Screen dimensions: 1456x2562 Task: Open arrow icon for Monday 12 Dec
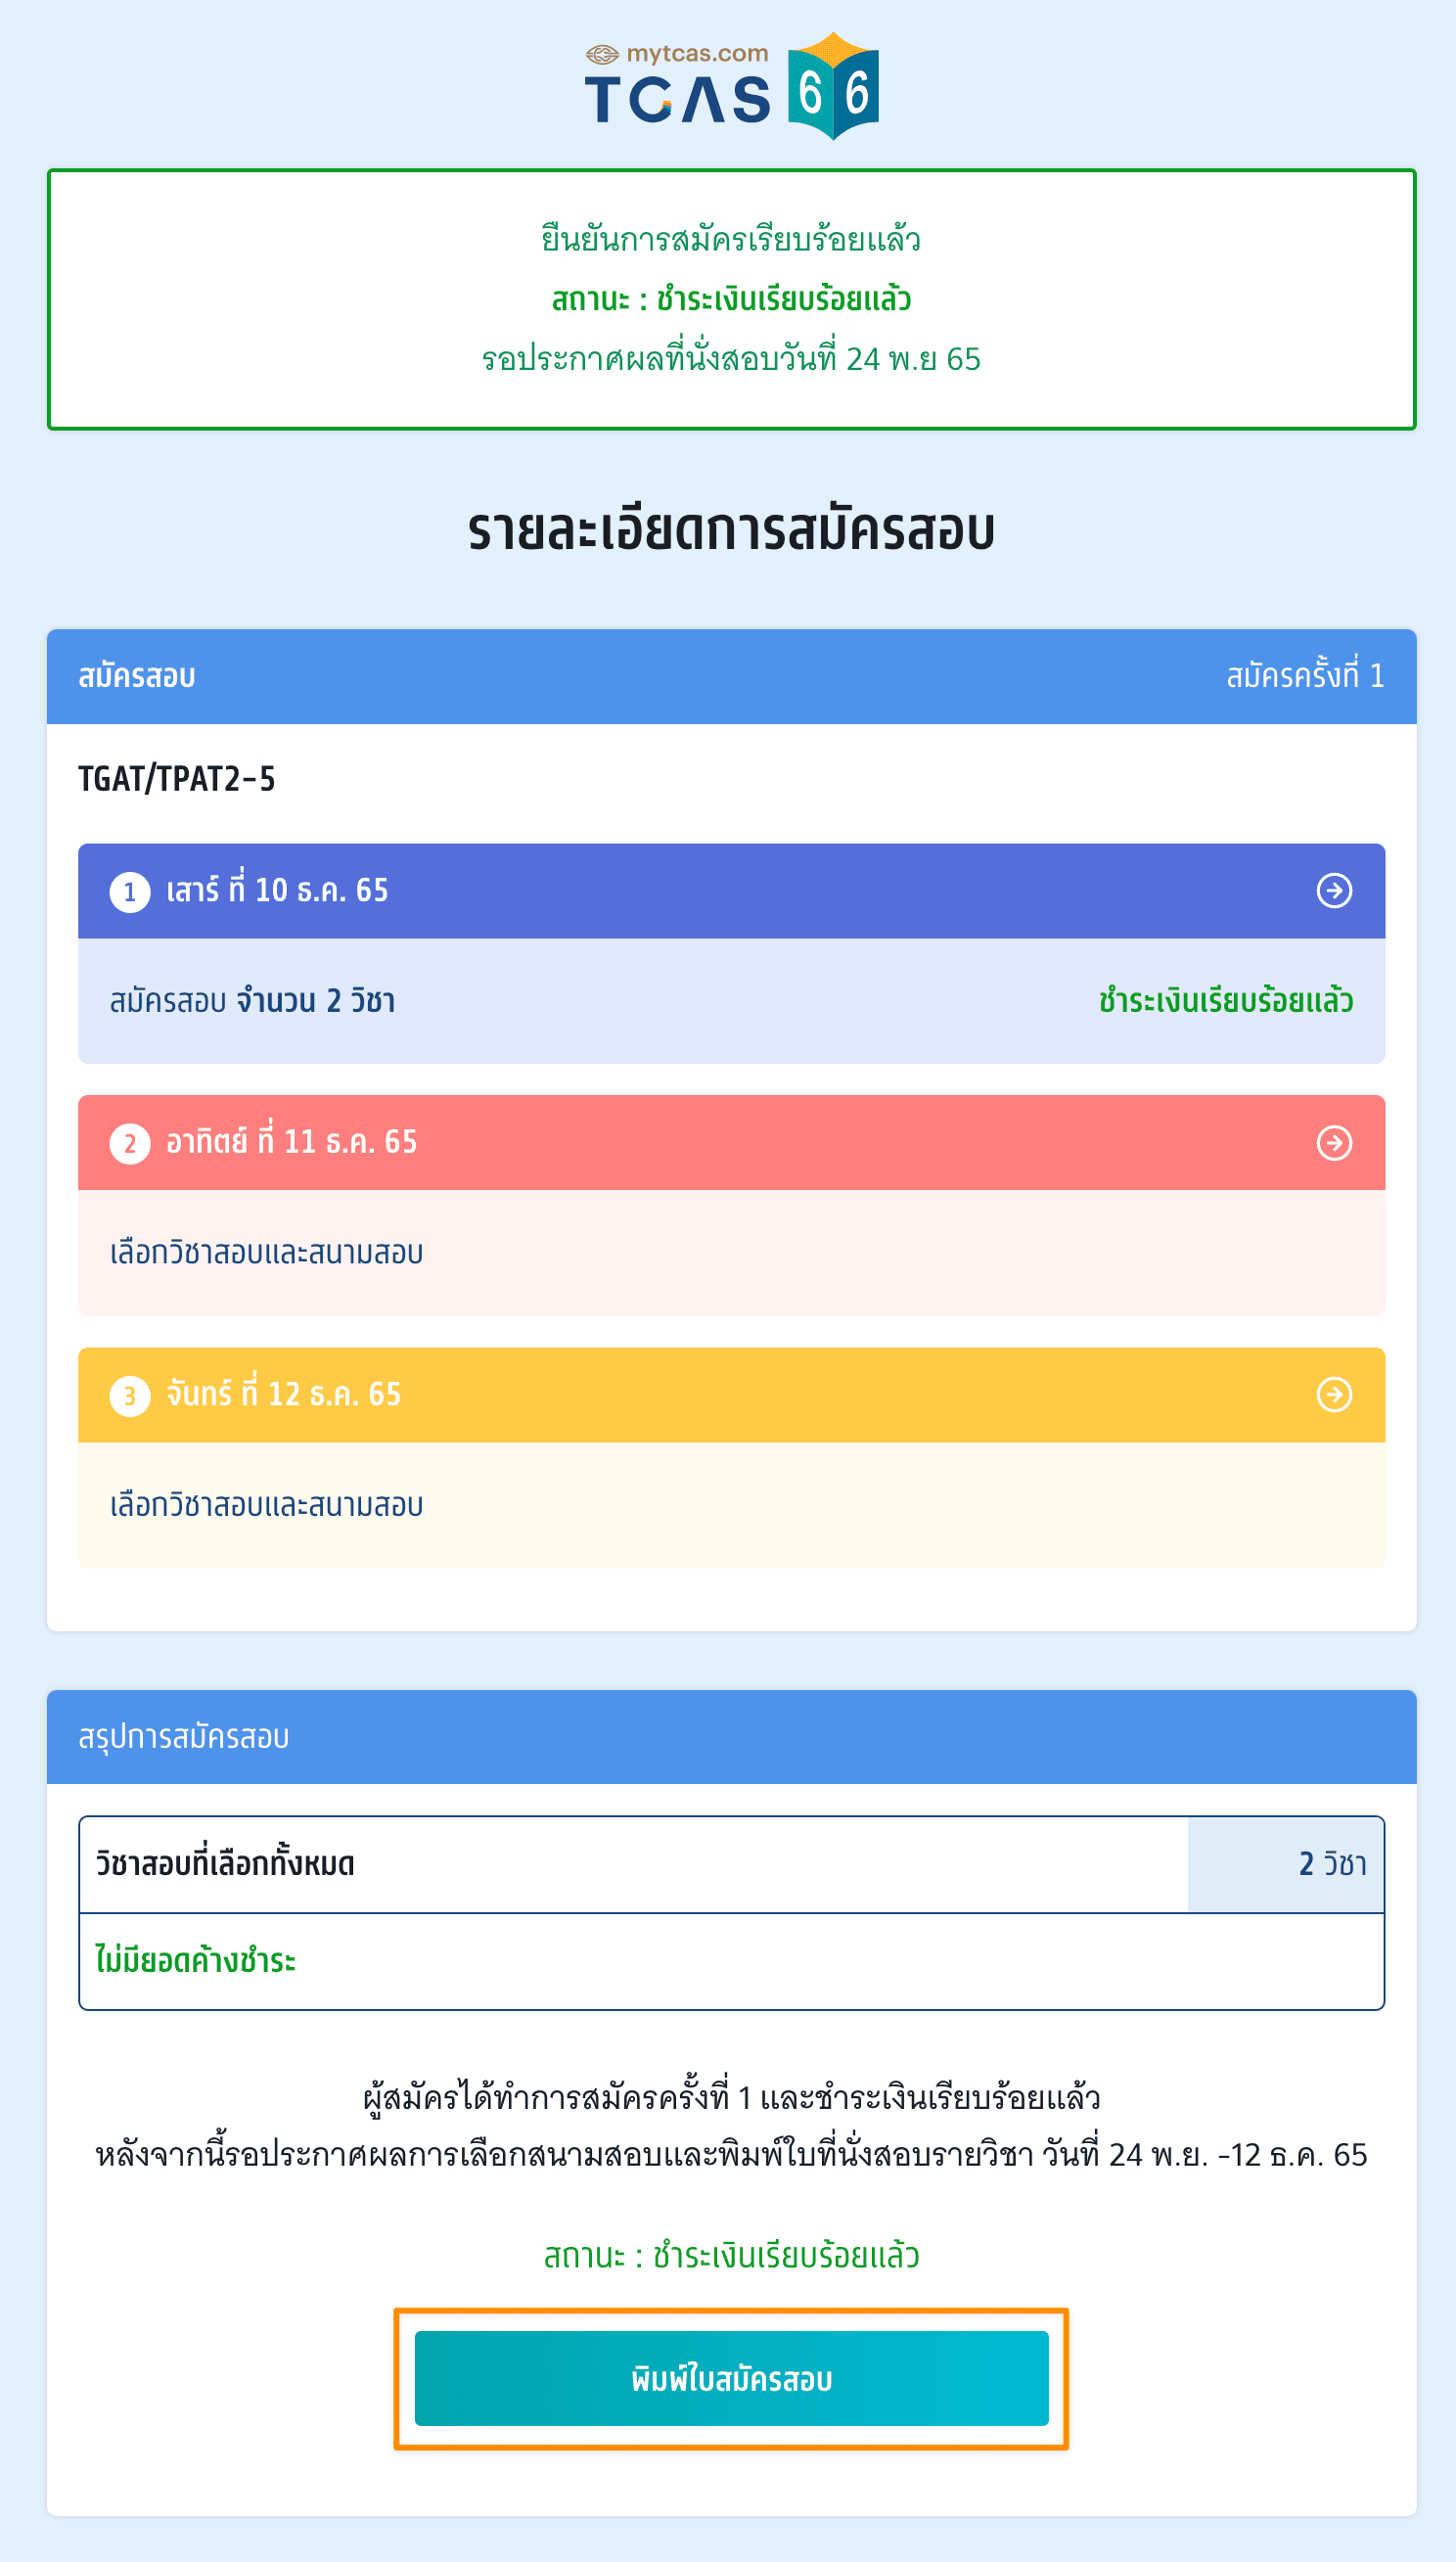click(x=1334, y=1394)
